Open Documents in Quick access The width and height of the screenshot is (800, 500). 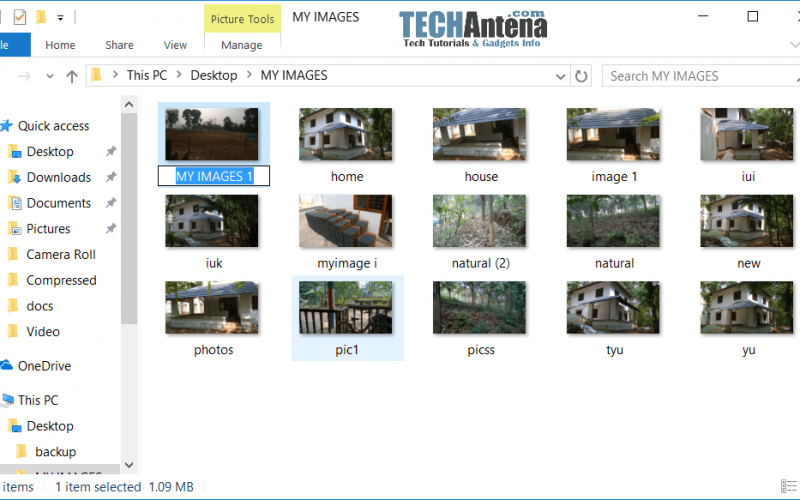tap(59, 203)
